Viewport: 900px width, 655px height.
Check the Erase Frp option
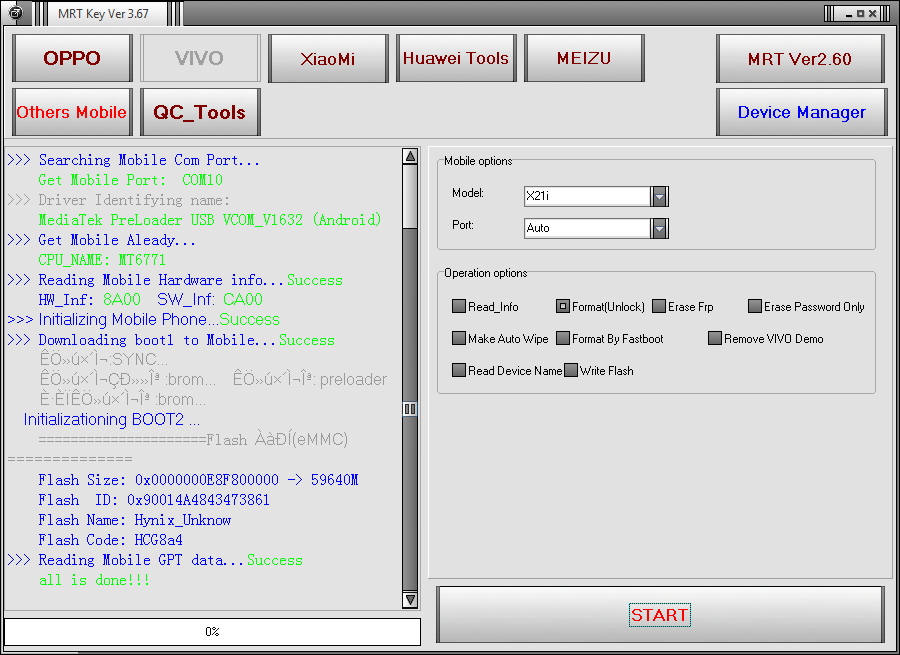coord(659,307)
